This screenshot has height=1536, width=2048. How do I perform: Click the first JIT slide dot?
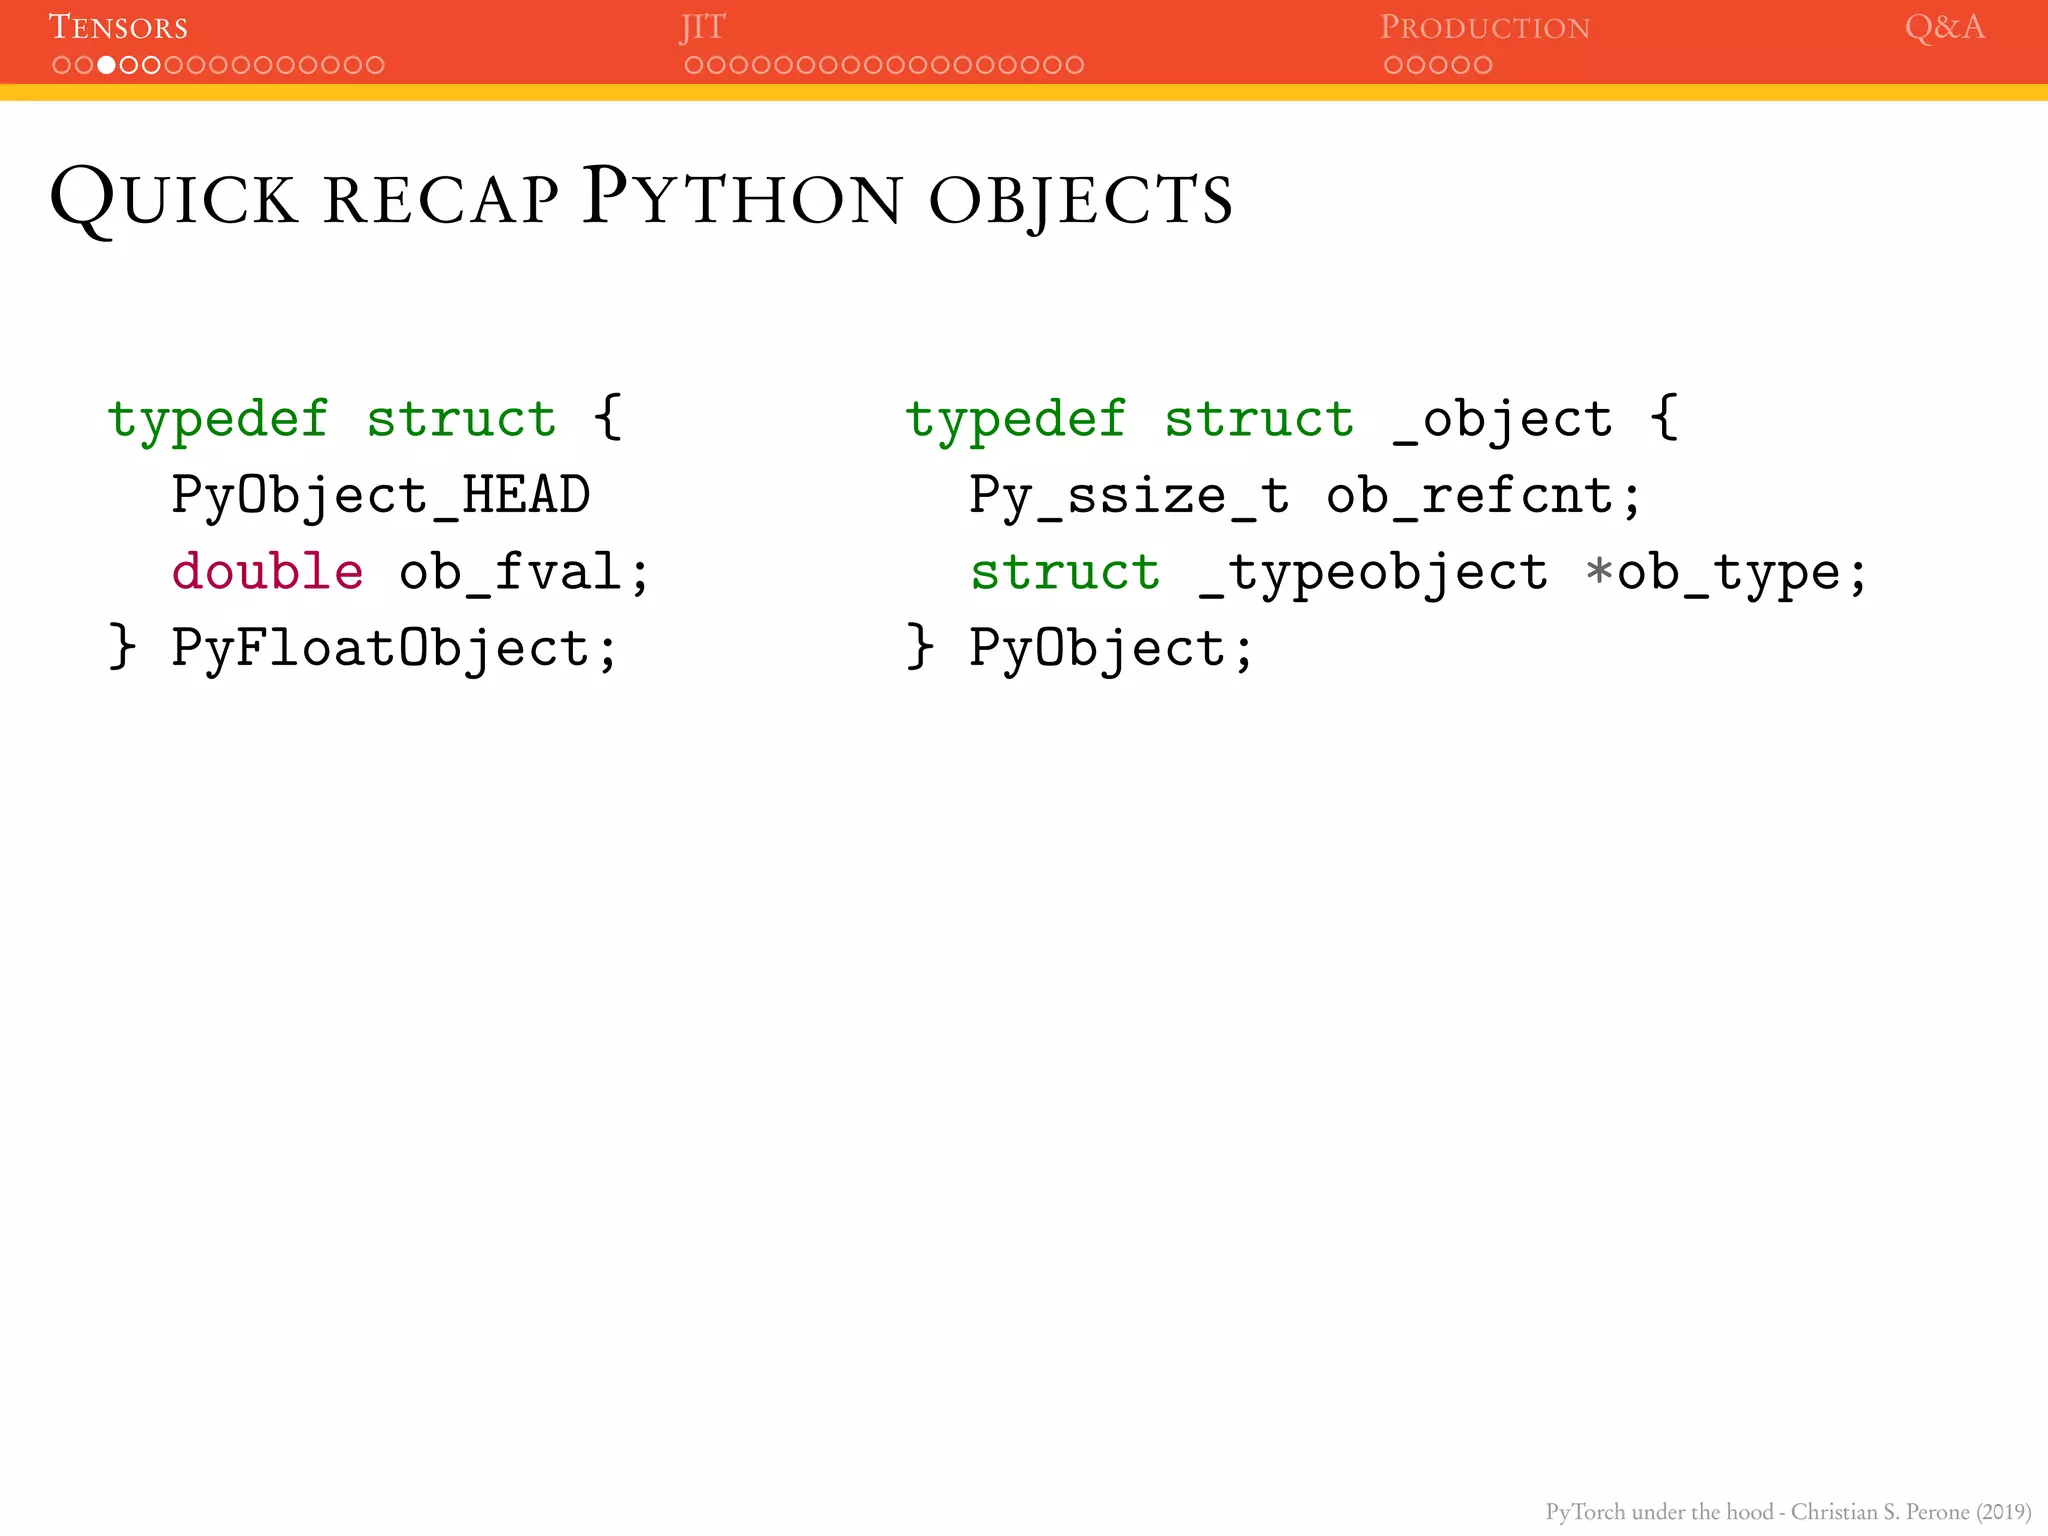[694, 65]
